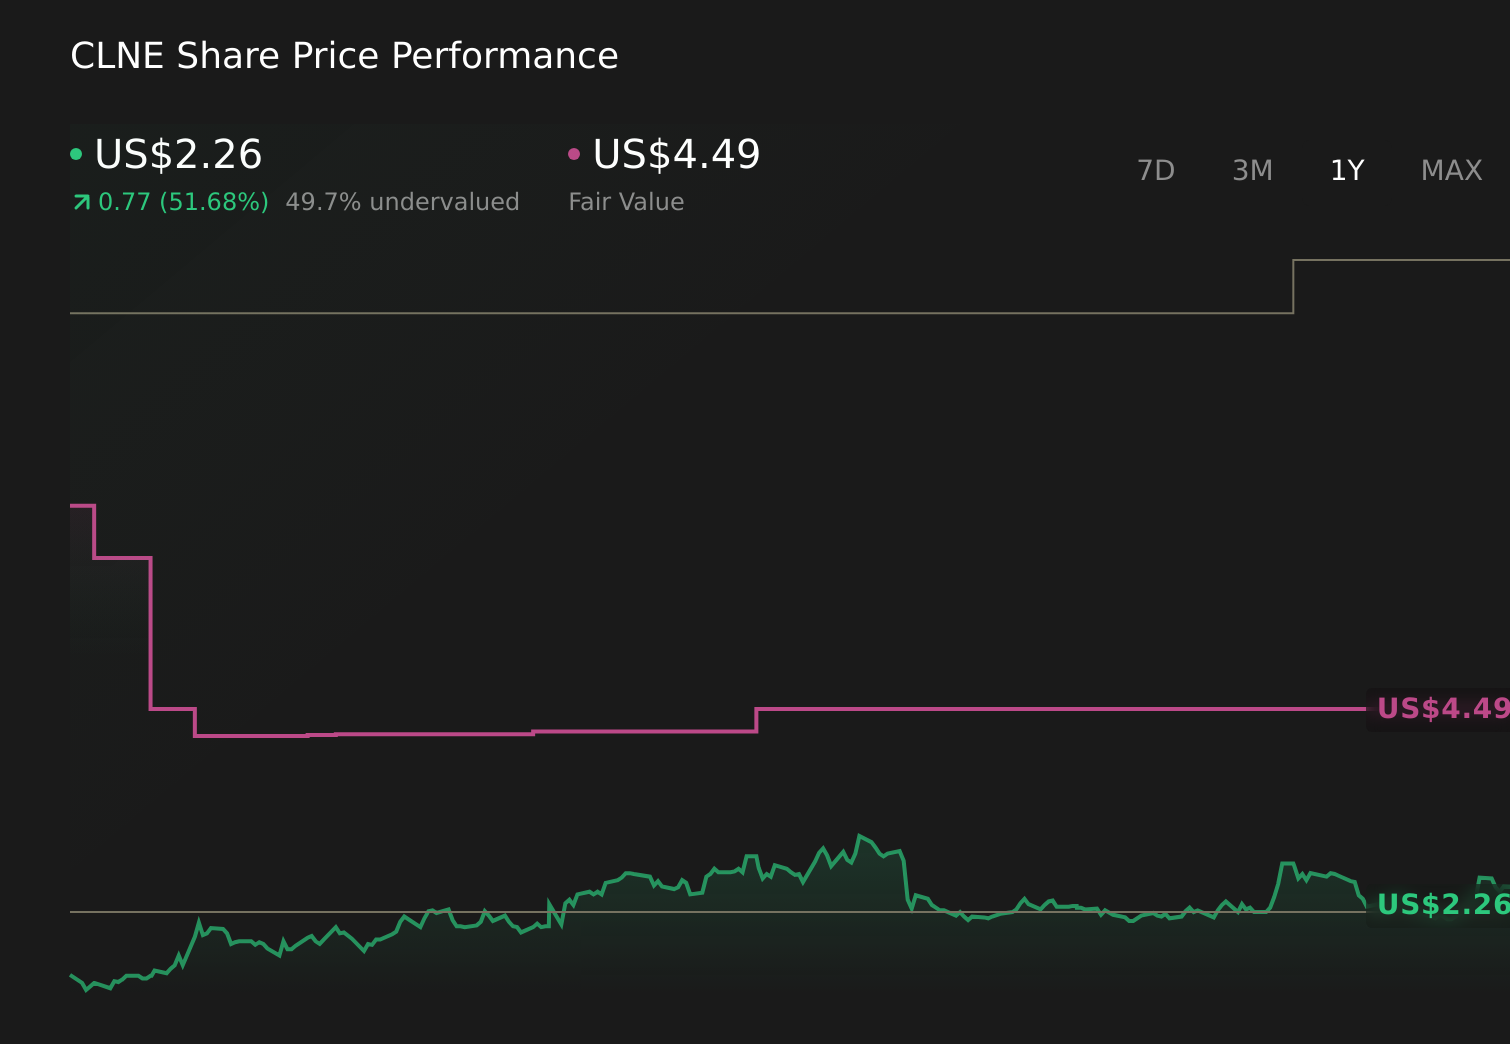The height and width of the screenshot is (1044, 1510).
Task: Click the 0.77 (51.68%) change figure
Action: (x=184, y=201)
